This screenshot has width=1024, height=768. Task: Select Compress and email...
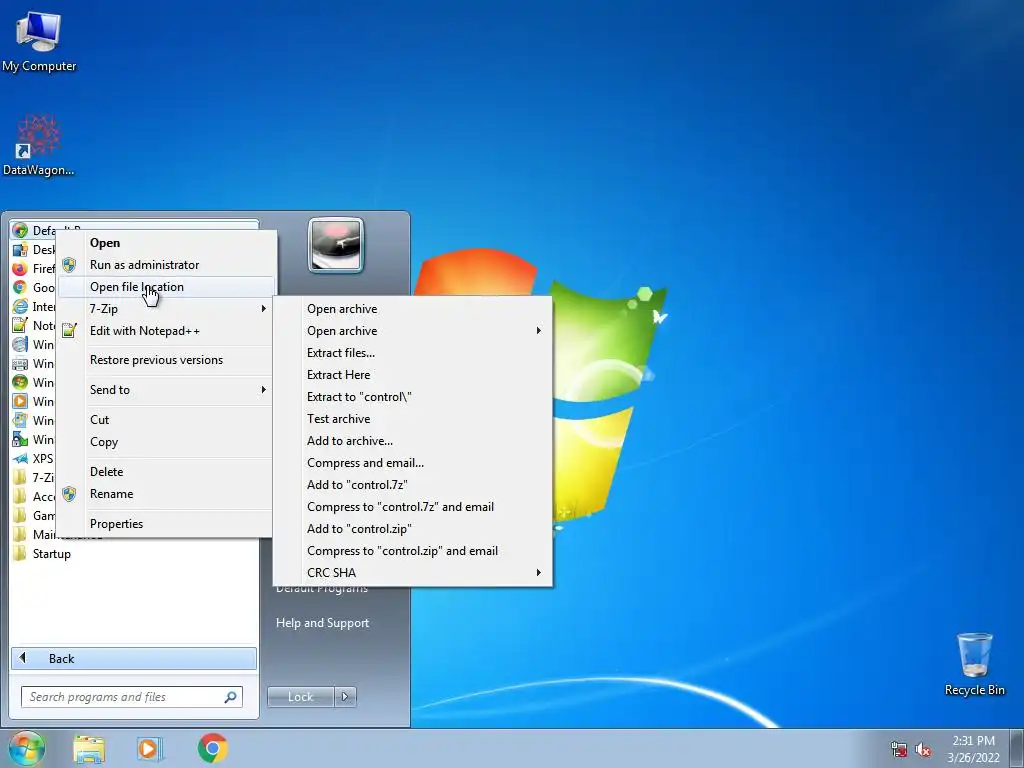(413, 463)
